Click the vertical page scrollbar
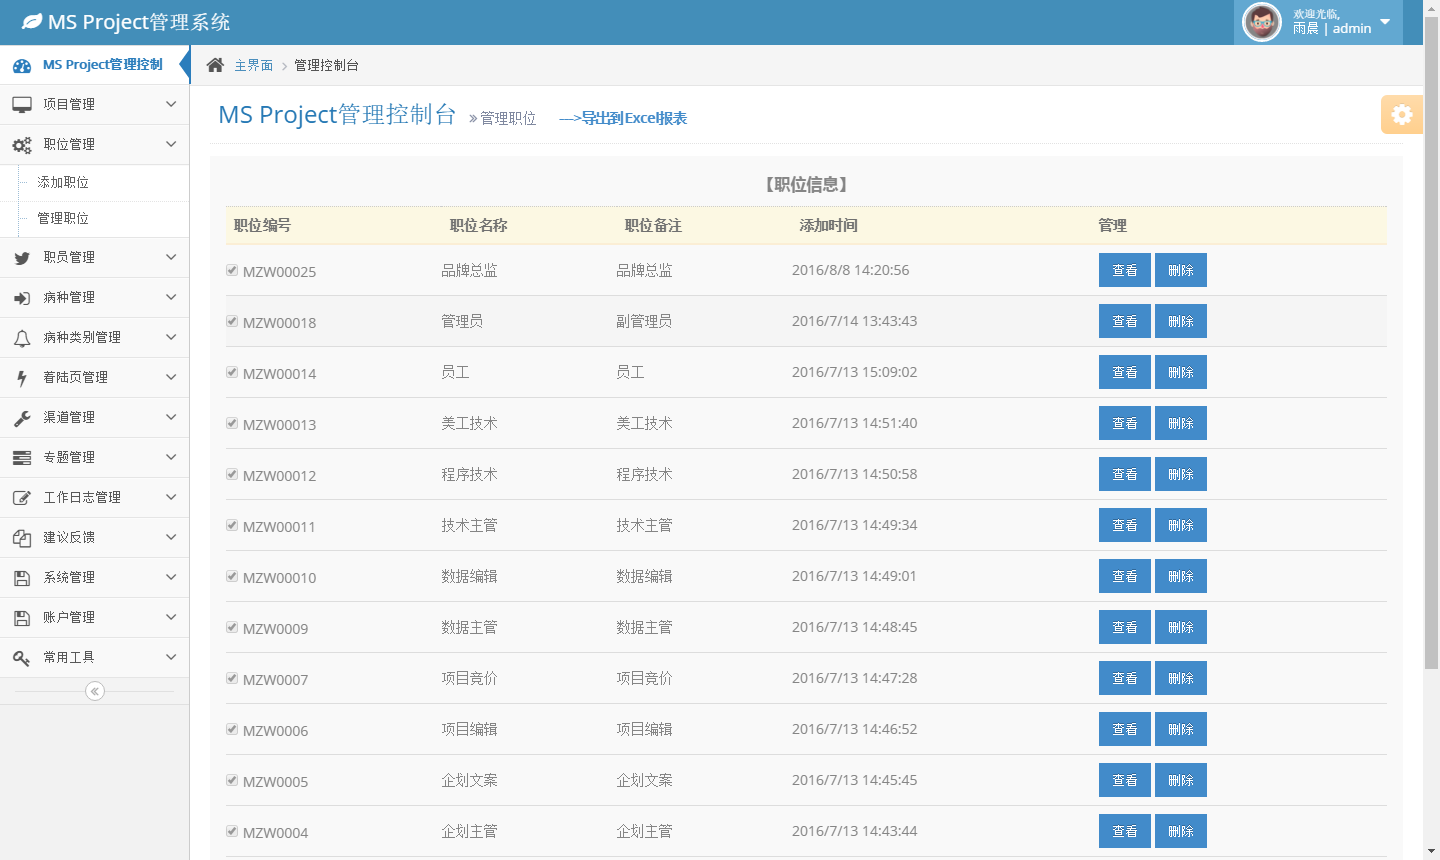Image resolution: width=1440 pixels, height=860 pixels. 1431,340
